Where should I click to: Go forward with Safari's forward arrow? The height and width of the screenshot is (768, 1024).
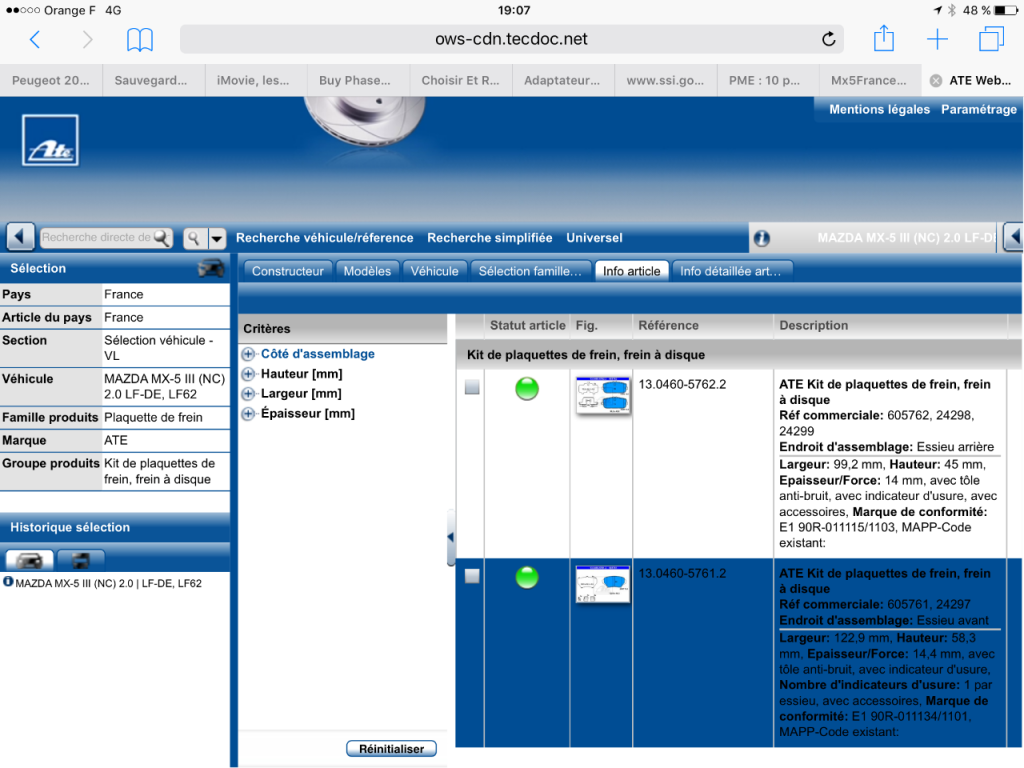[88, 39]
